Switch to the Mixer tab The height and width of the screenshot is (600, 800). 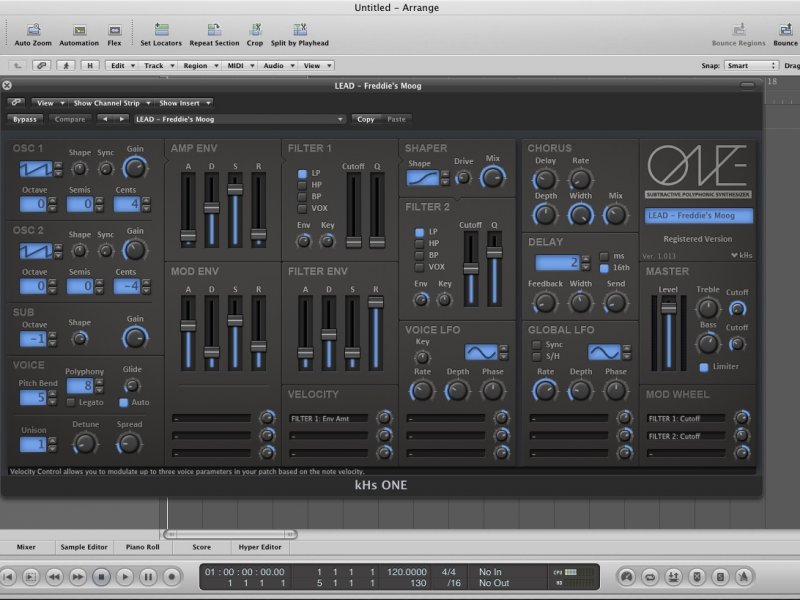(x=26, y=547)
